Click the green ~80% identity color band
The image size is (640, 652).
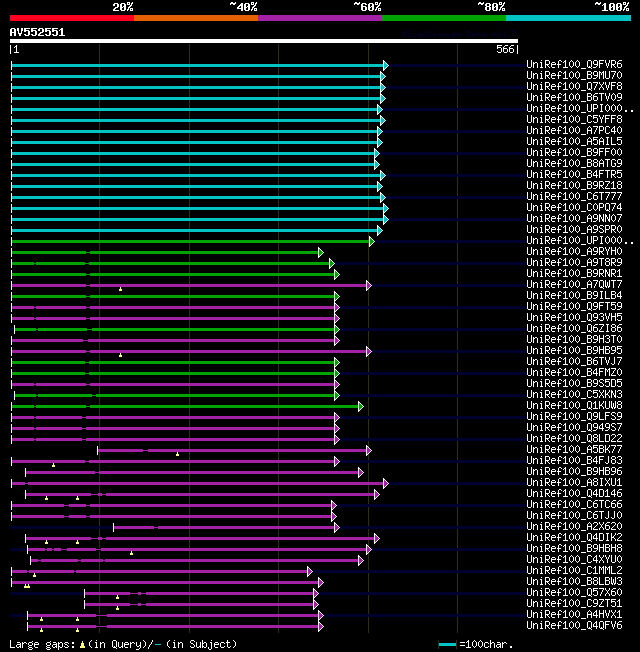click(444, 18)
